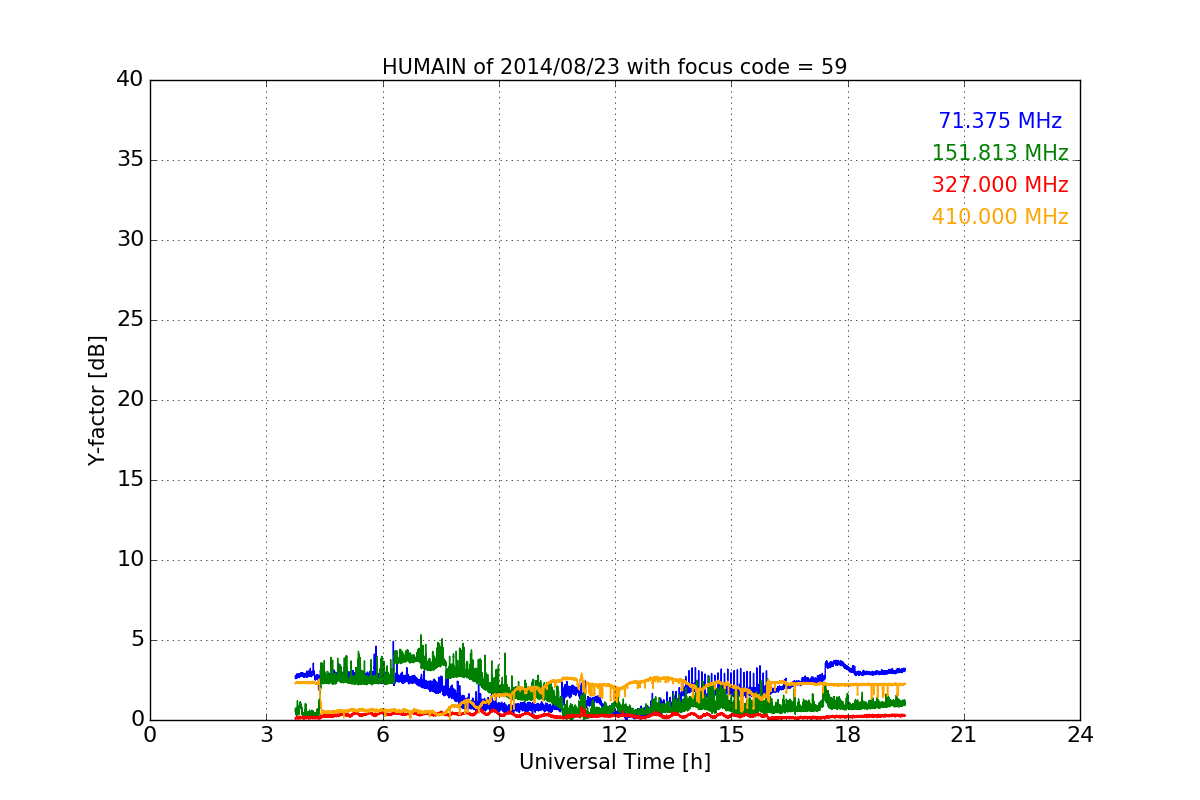Select the red 327.000 MHz legend label
The width and height of the screenshot is (1200, 800).
(1000, 185)
